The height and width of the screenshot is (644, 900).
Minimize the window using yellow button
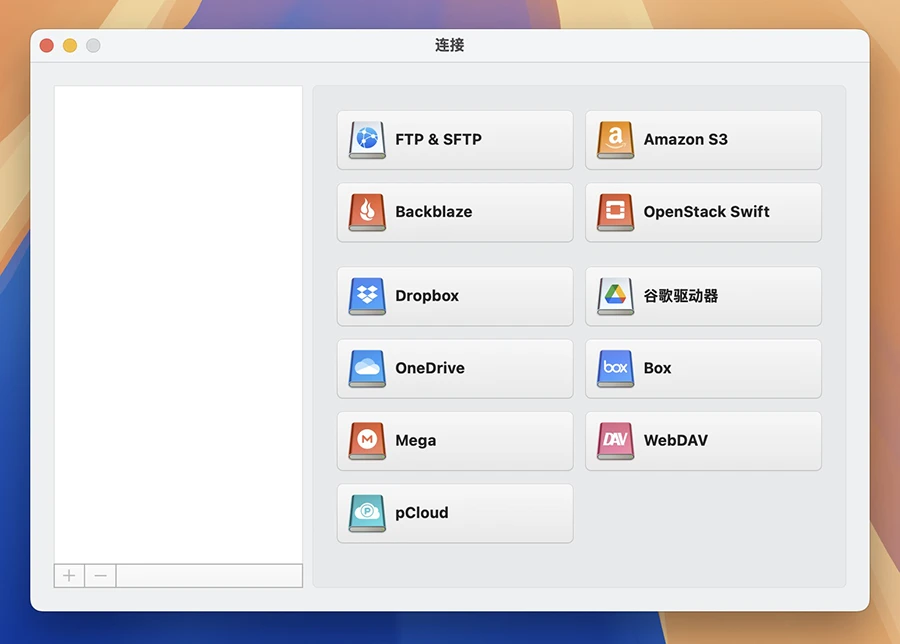(x=70, y=46)
